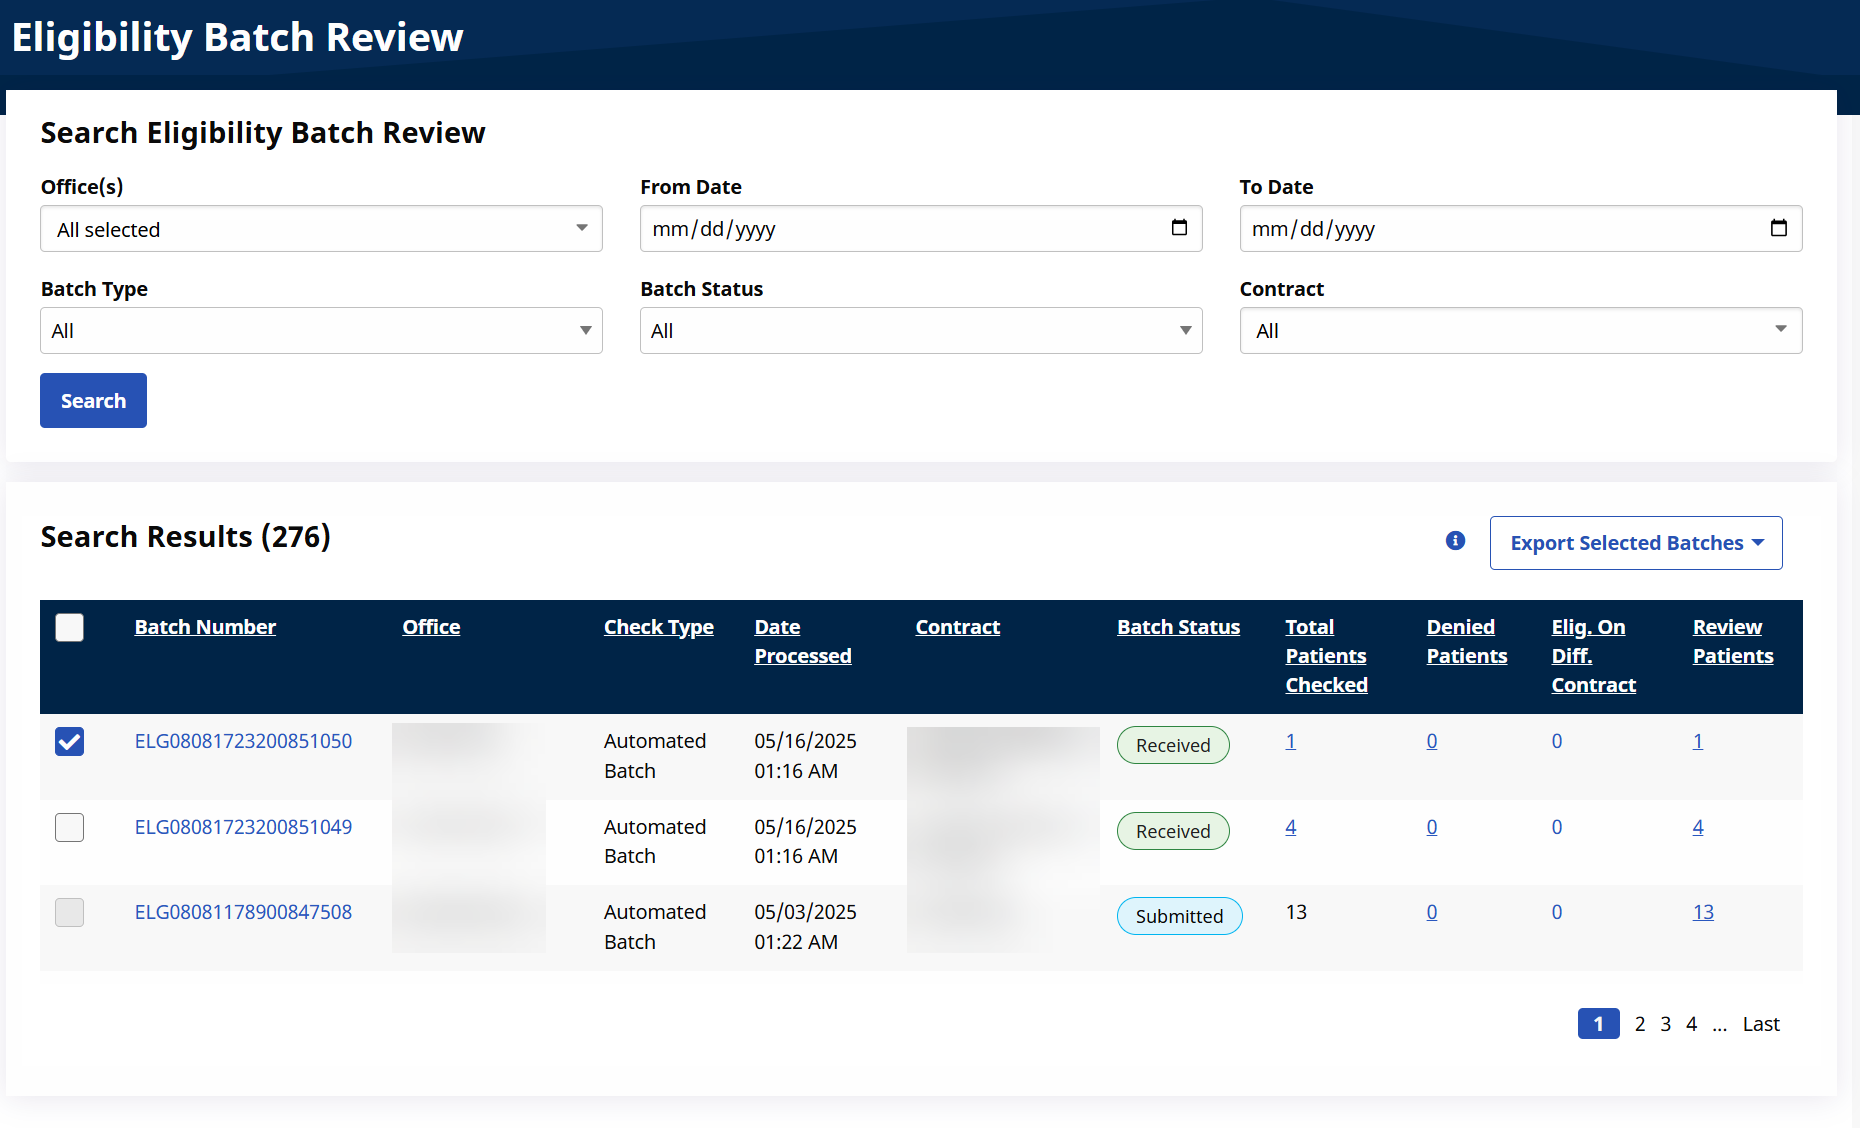Expand the Contract dropdown filter

[1520, 331]
